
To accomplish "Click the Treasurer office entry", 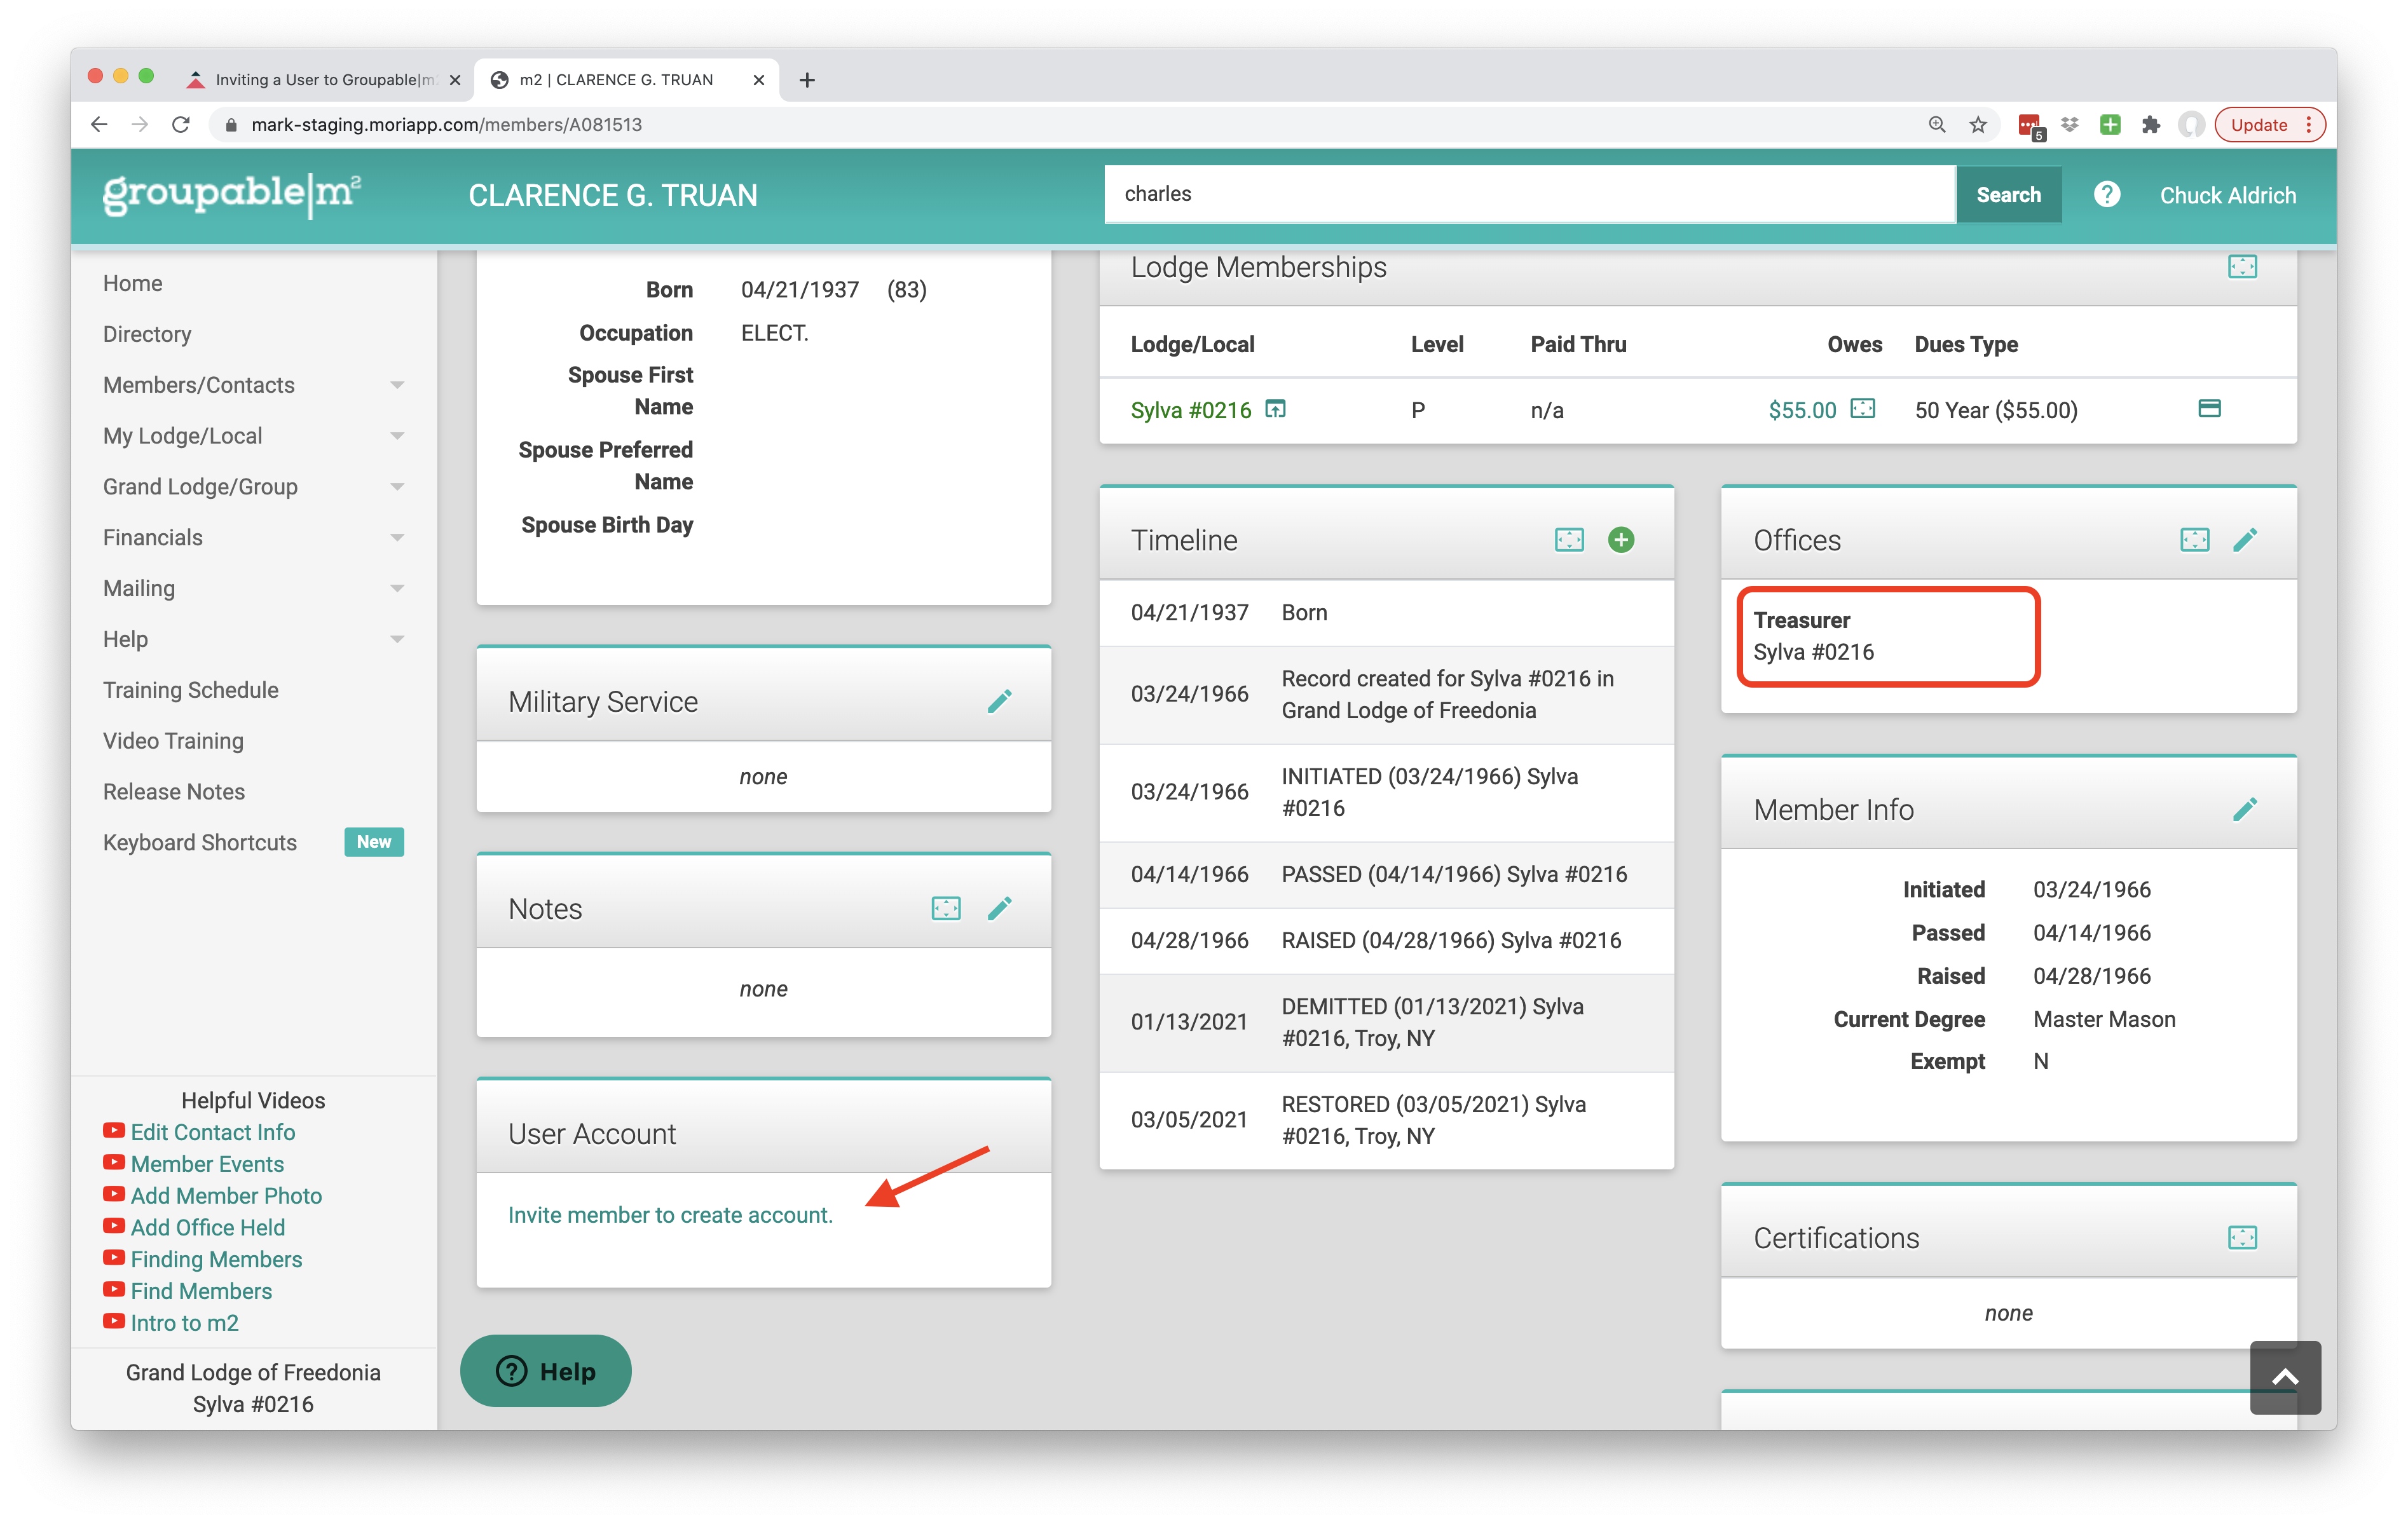I will 1888,636.
